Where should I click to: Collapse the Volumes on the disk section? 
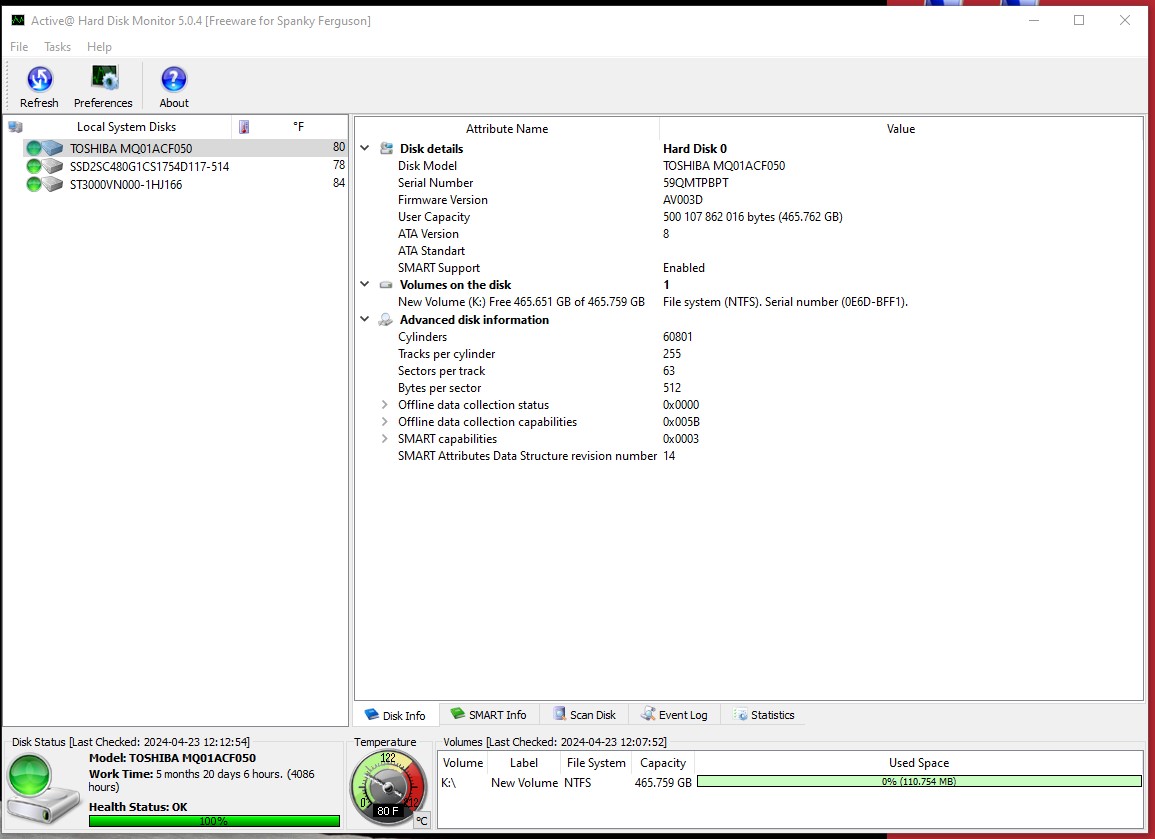pyautogui.click(x=364, y=284)
